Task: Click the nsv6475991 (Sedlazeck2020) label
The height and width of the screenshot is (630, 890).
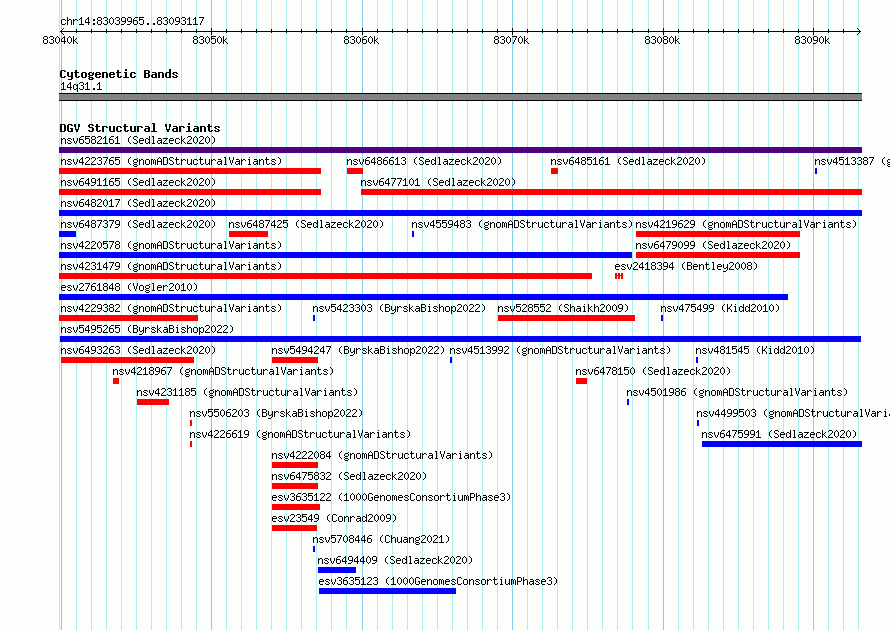Action: click(779, 434)
